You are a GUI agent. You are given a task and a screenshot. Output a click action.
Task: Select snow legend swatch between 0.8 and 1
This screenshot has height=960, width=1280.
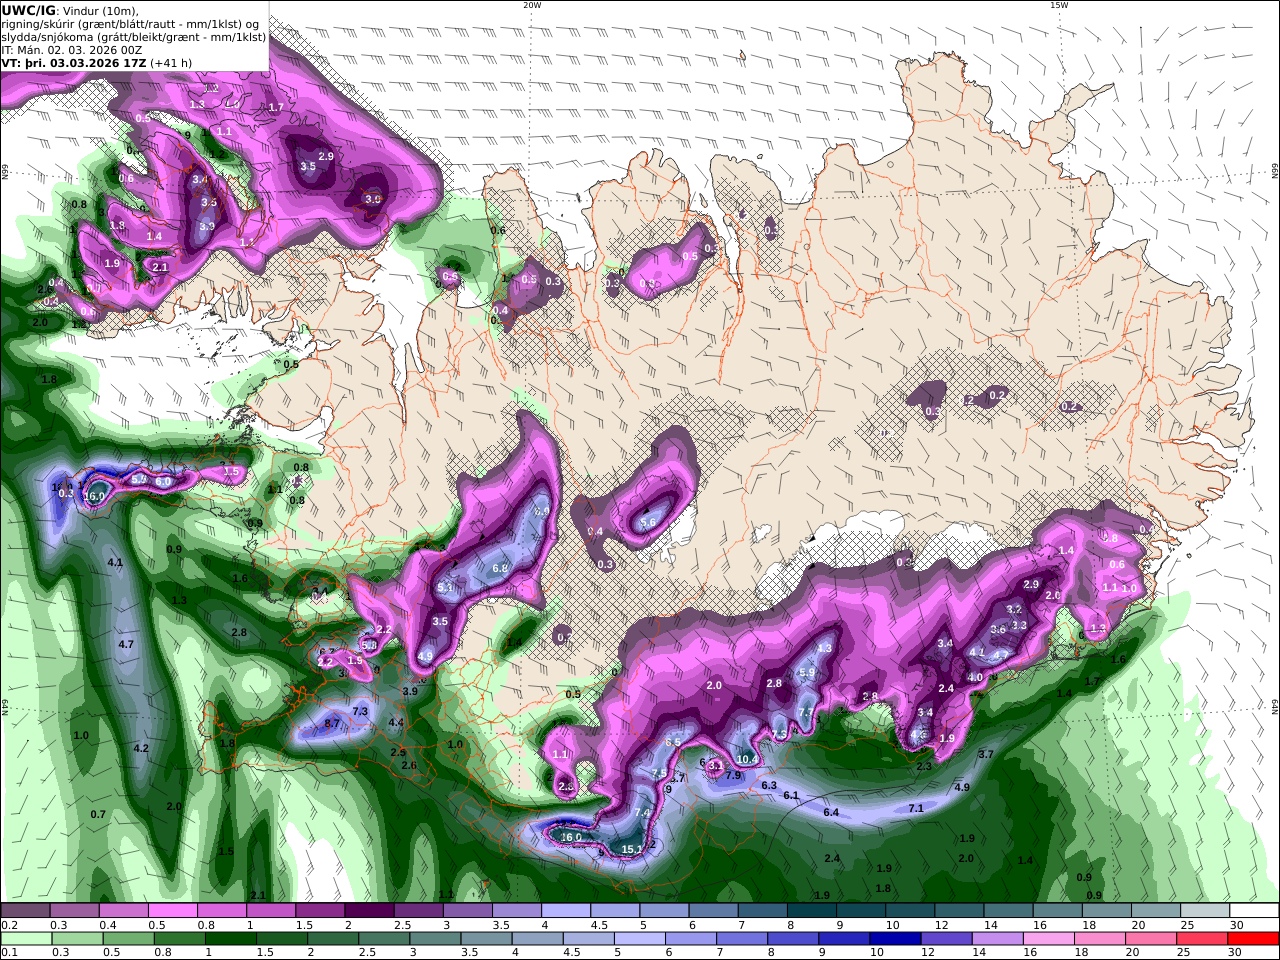tap(221, 910)
